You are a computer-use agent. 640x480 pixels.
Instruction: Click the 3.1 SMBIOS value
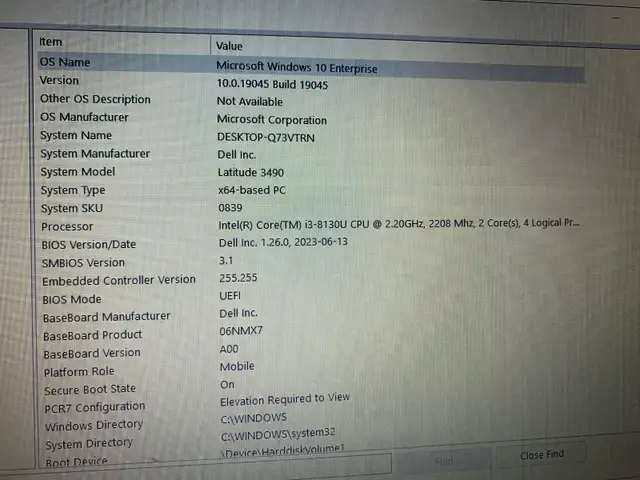(226, 260)
